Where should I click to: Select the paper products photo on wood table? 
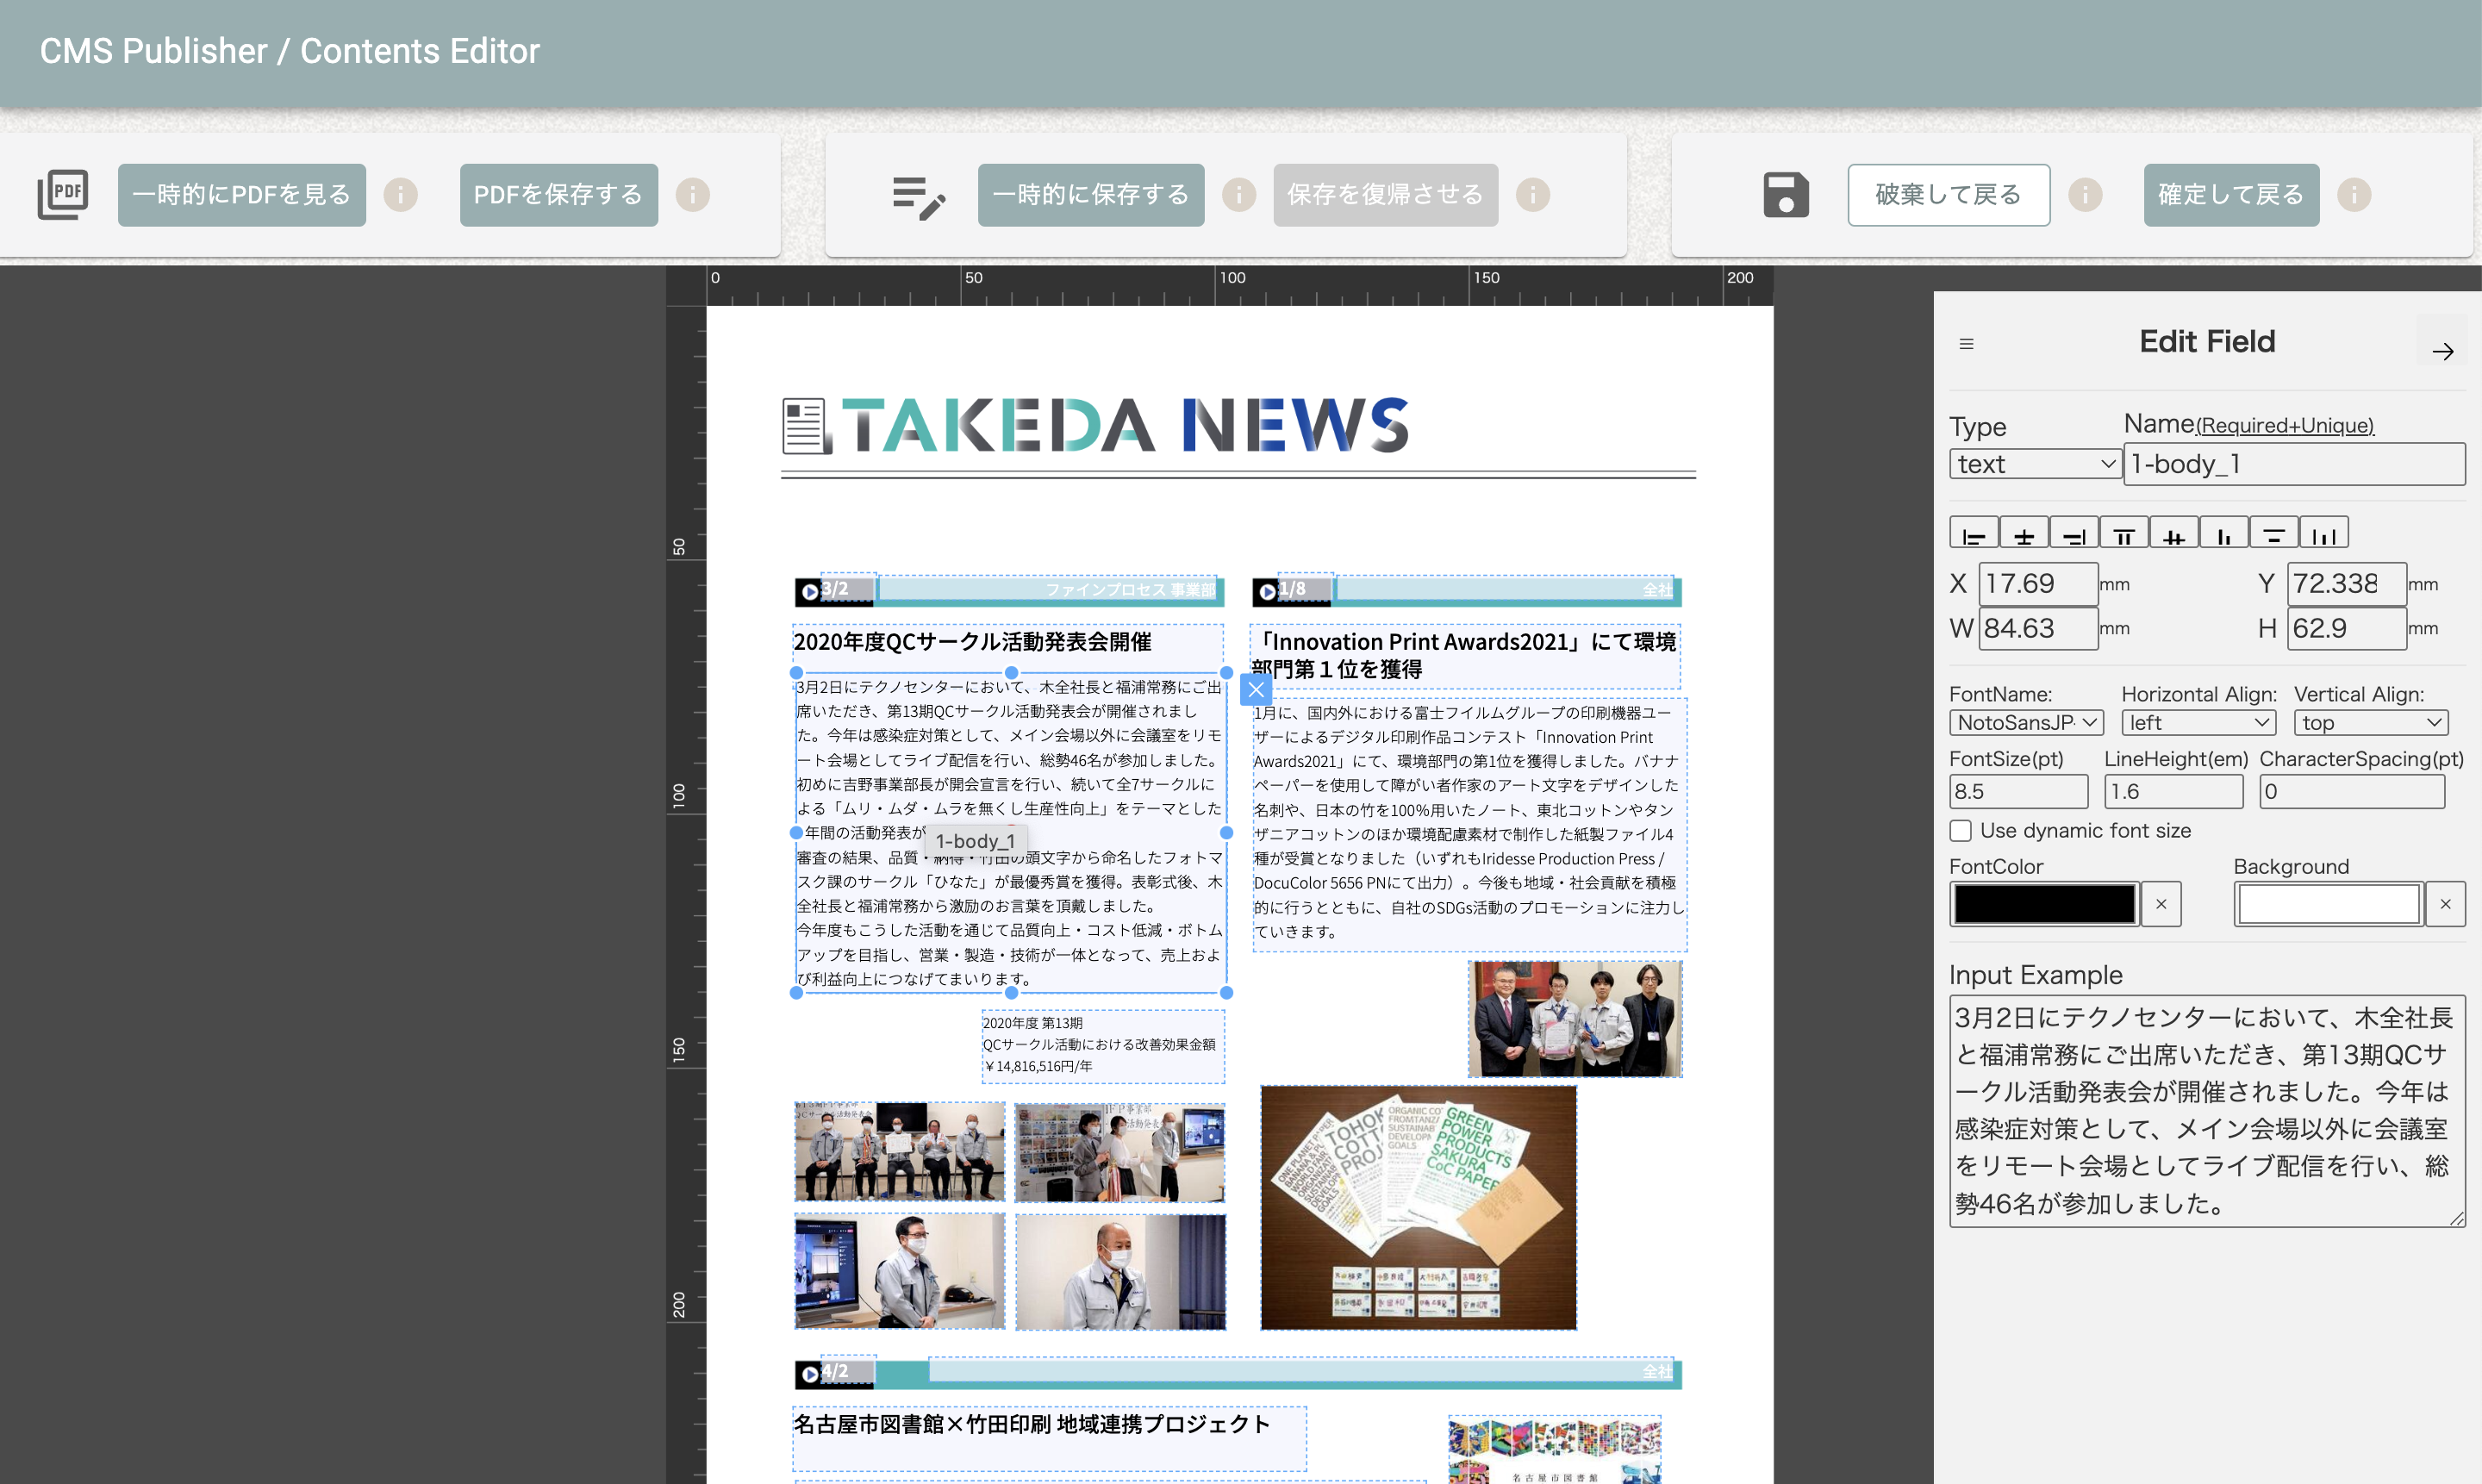click(1418, 1208)
